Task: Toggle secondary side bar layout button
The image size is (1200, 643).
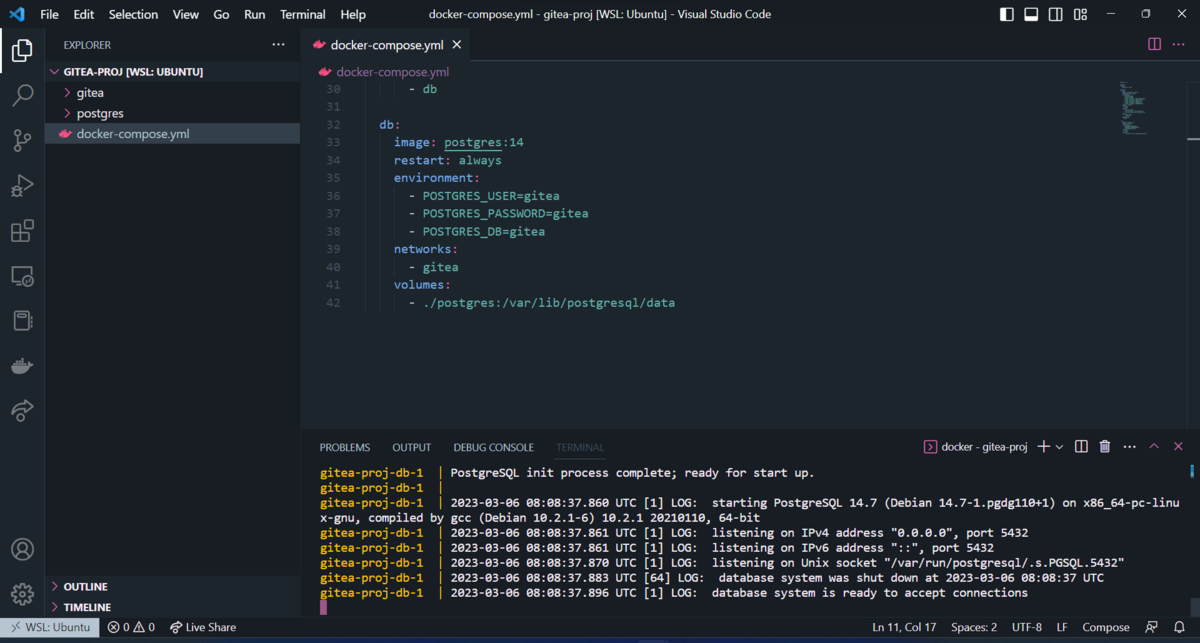Action: coord(1056,14)
